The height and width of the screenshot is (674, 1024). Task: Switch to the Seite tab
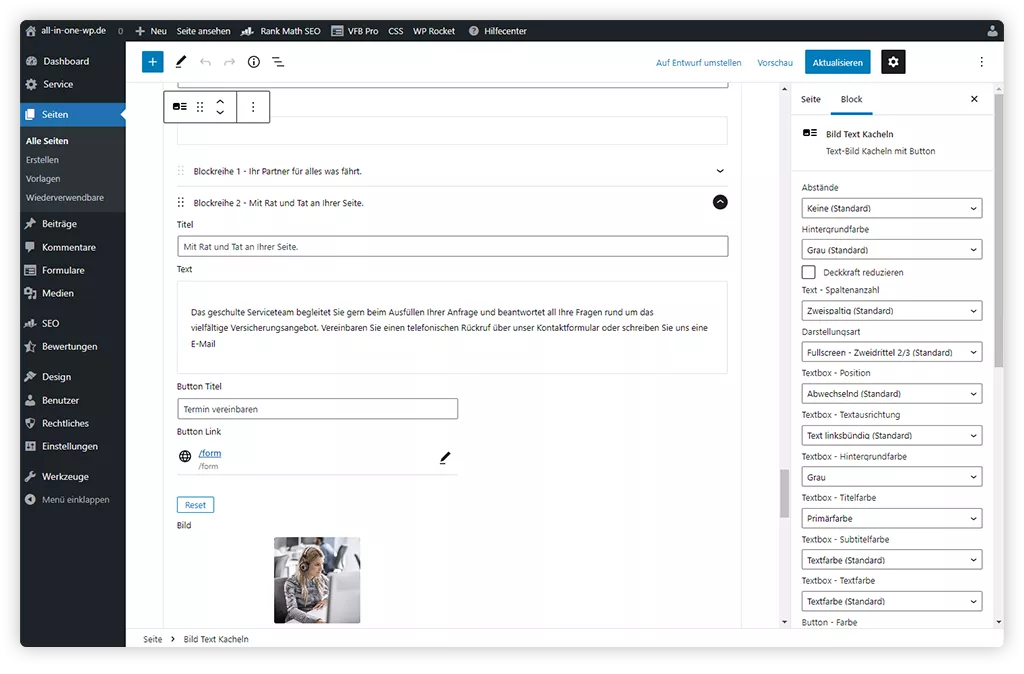[810, 100]
